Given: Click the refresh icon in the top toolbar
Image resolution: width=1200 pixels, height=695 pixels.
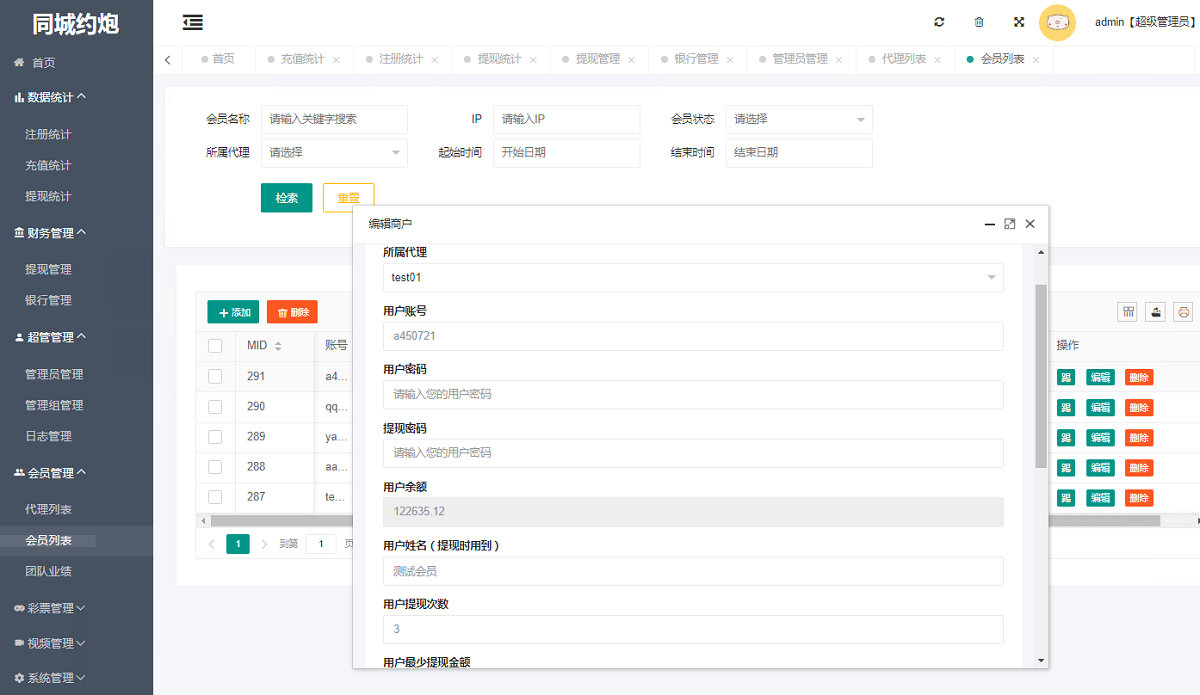Looking at the screenshot, I should (938, 21).
